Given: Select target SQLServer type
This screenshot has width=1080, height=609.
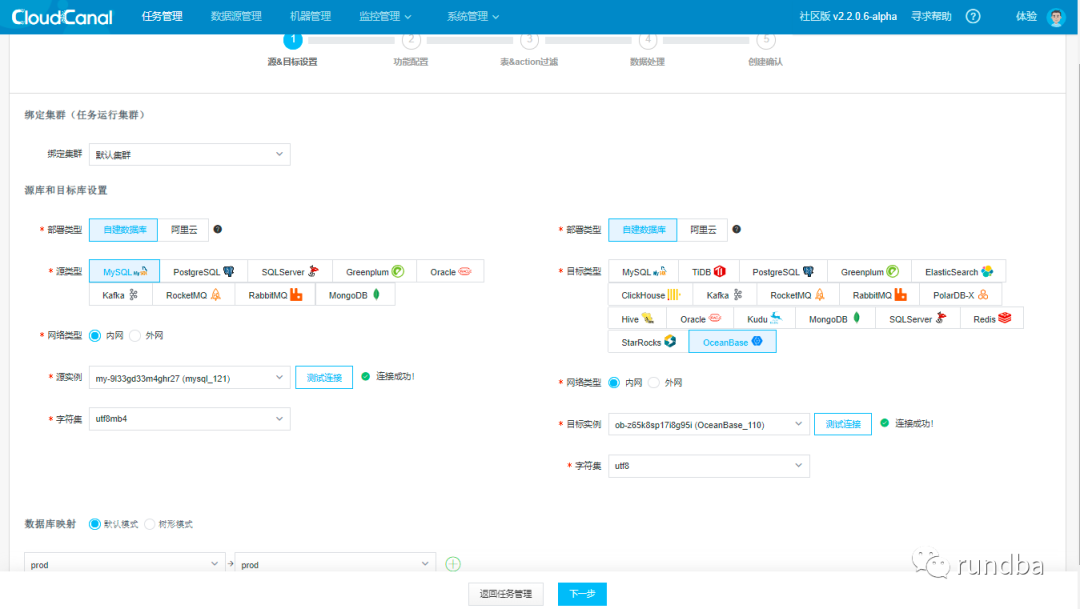Looking at the screenshot, I should click(917, 319).
